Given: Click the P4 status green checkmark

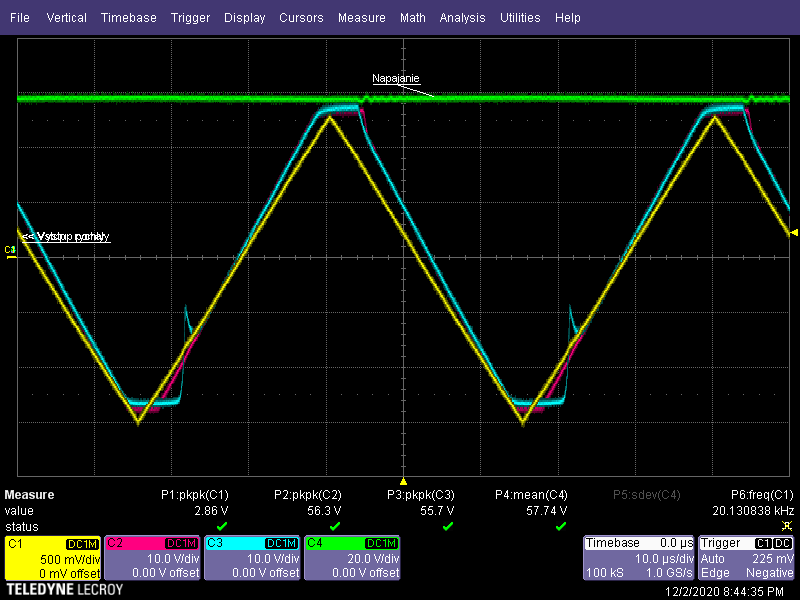Looking at the screenshot, I should tap(561, 526).
